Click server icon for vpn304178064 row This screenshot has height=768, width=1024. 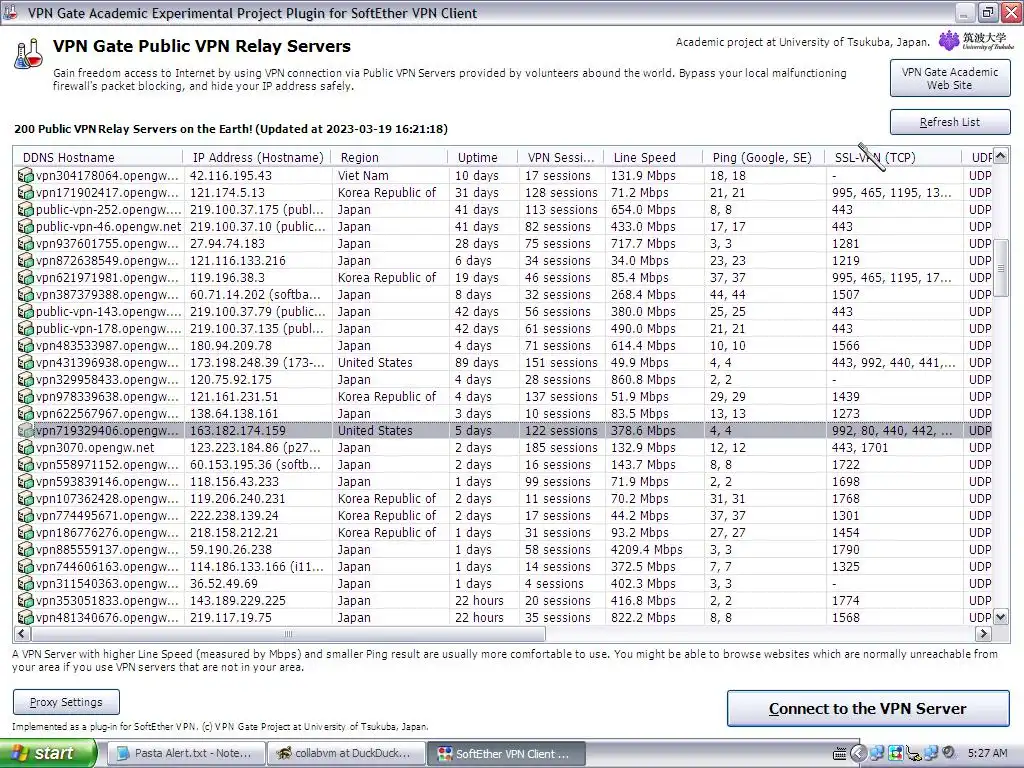click(25, 176)
